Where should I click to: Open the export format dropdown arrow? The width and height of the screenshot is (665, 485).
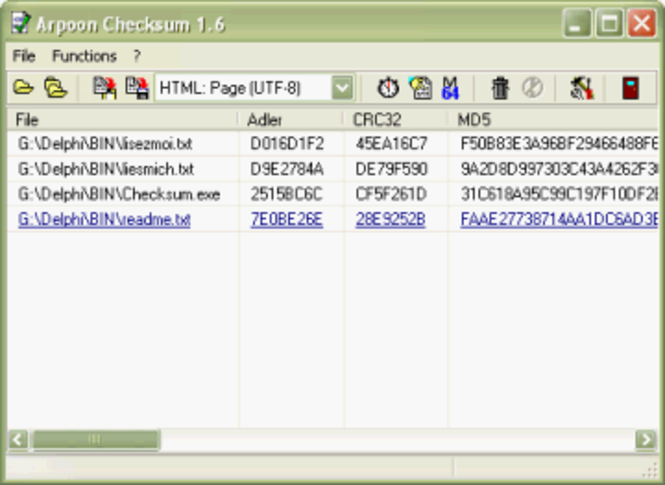pos(342,88)
